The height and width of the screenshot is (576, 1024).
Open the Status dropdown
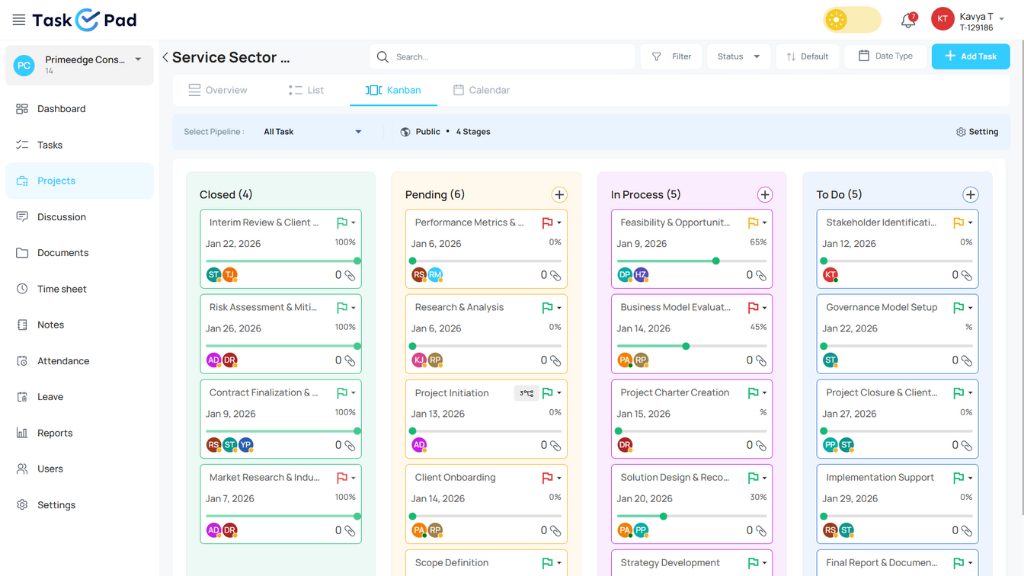coord(738,57)
